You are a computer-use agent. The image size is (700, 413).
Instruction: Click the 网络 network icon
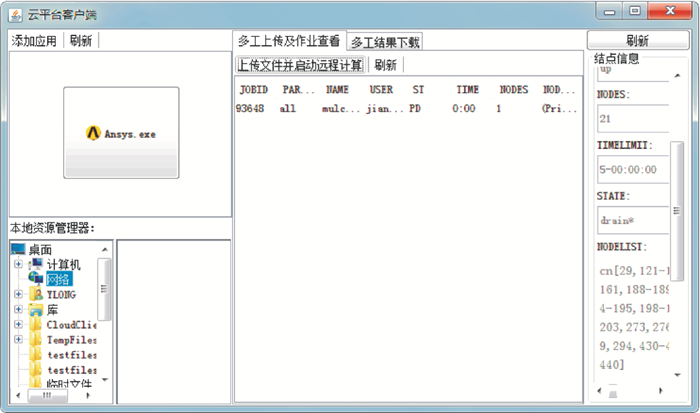[37, 279]
